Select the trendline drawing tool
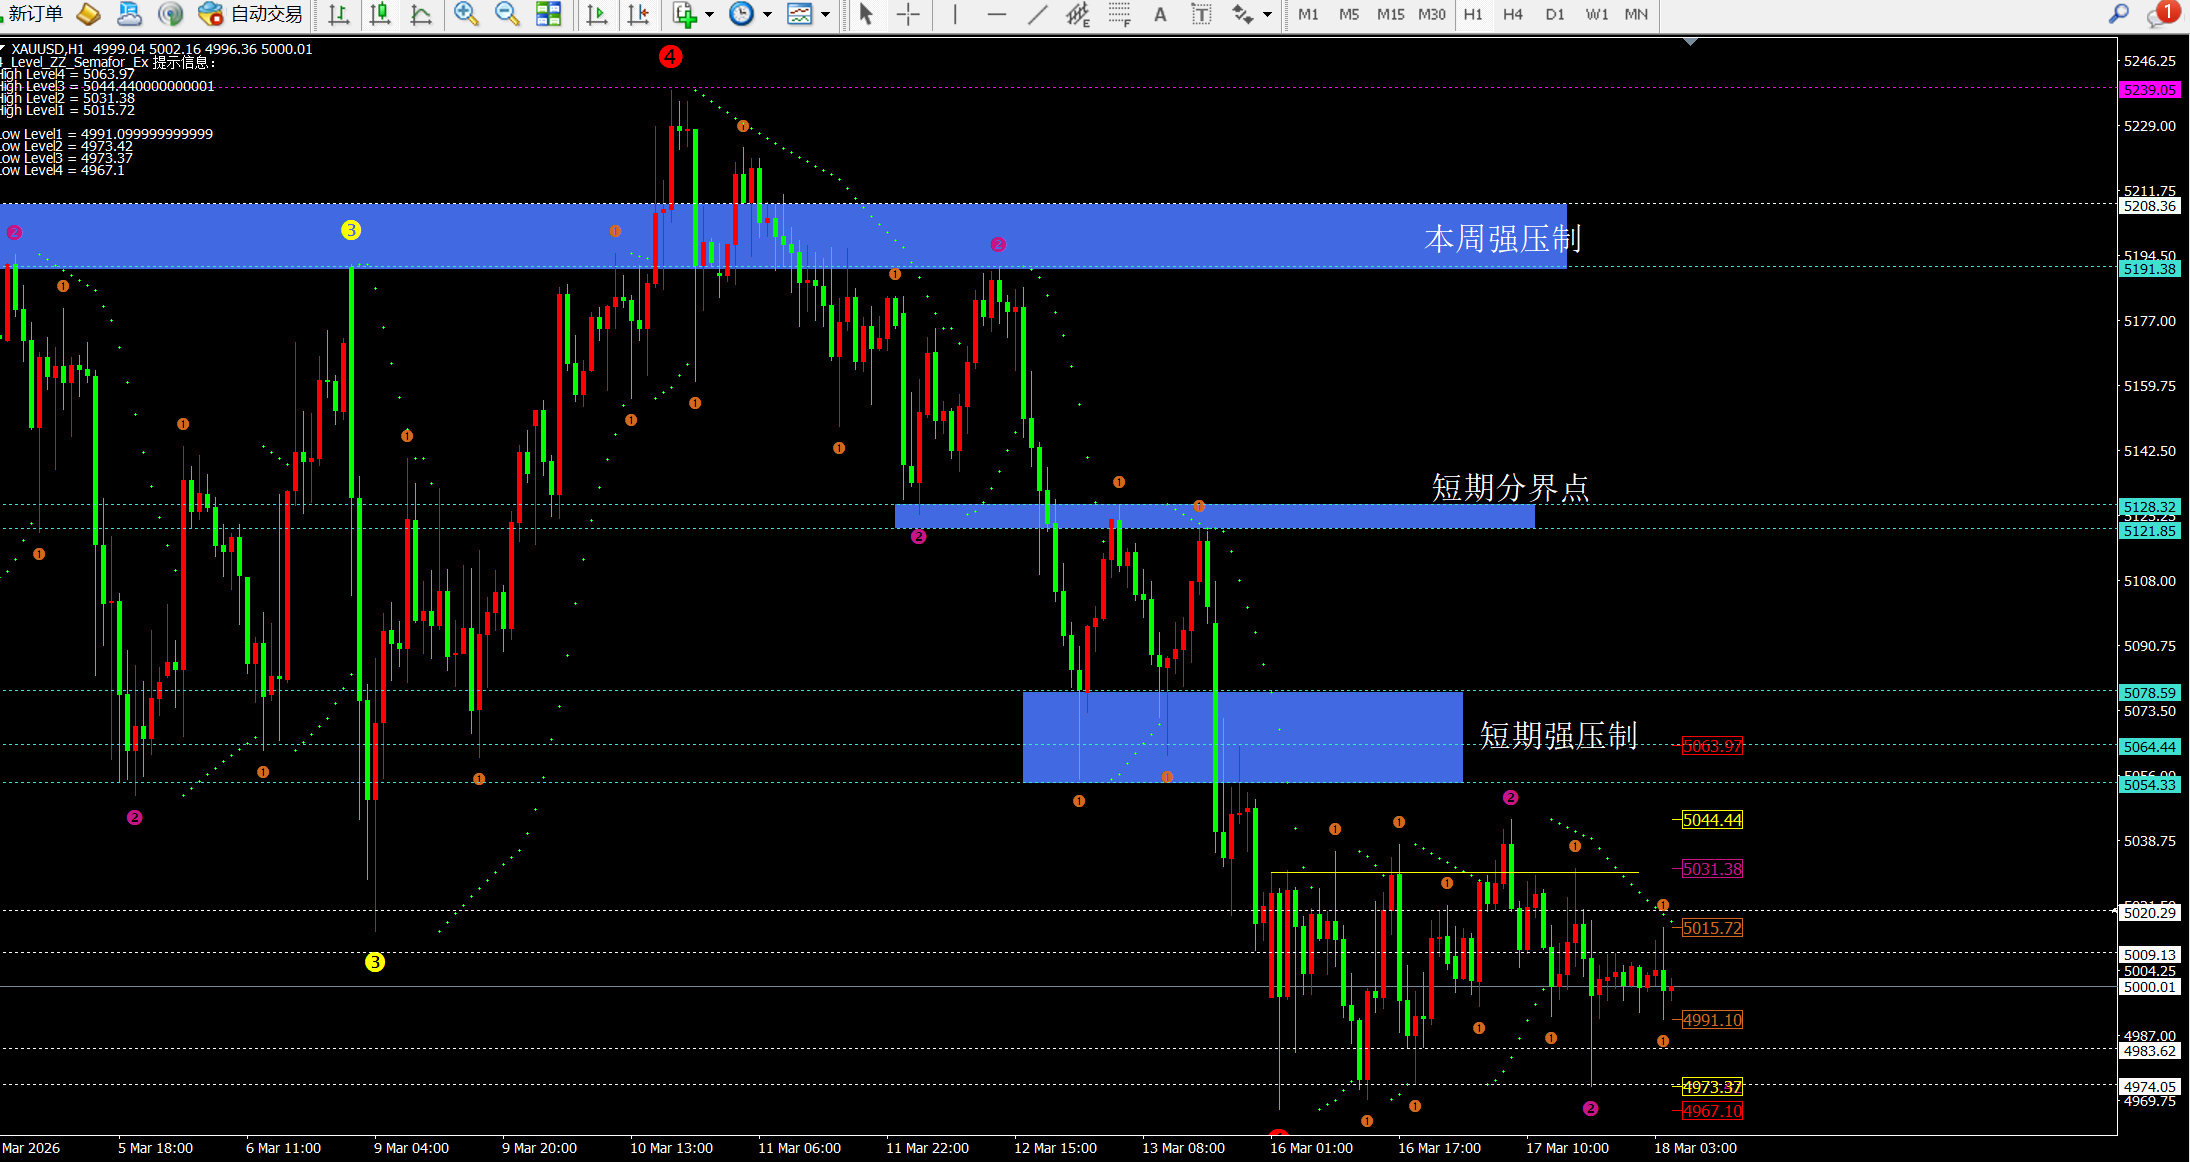 coord(1037,14)
